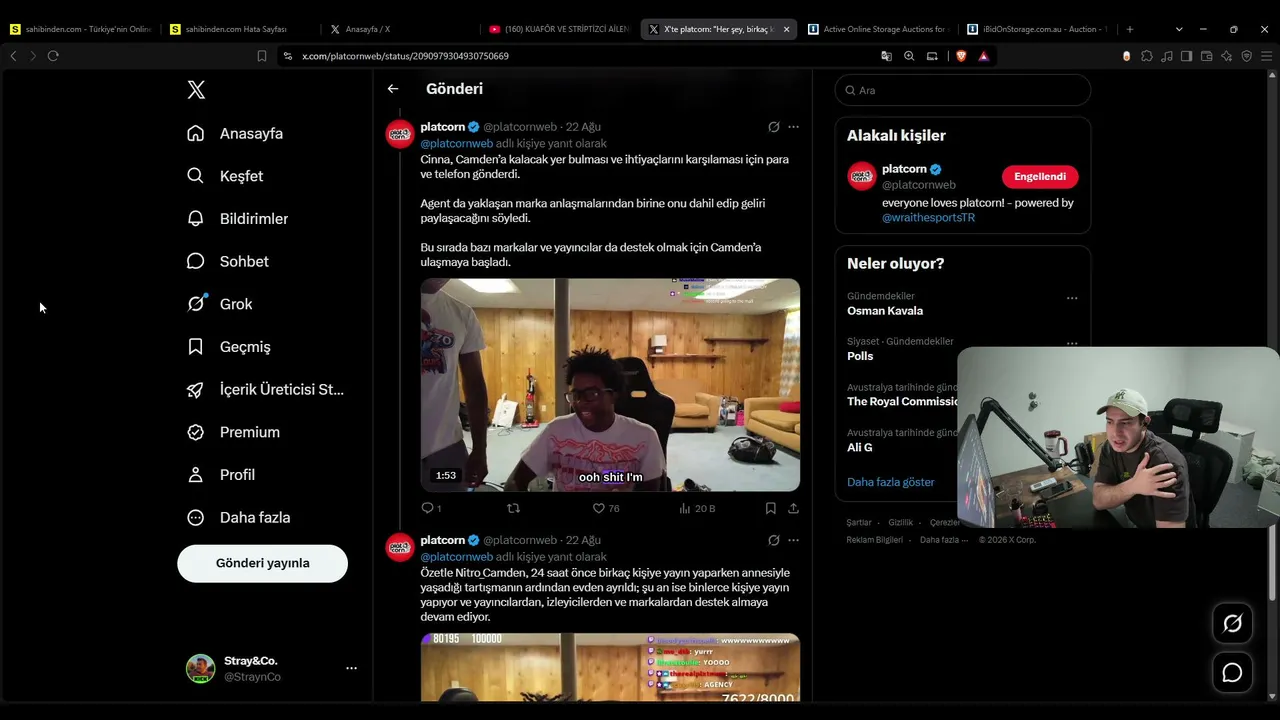Open more options on the Özetle post

[x=794, y=540]
